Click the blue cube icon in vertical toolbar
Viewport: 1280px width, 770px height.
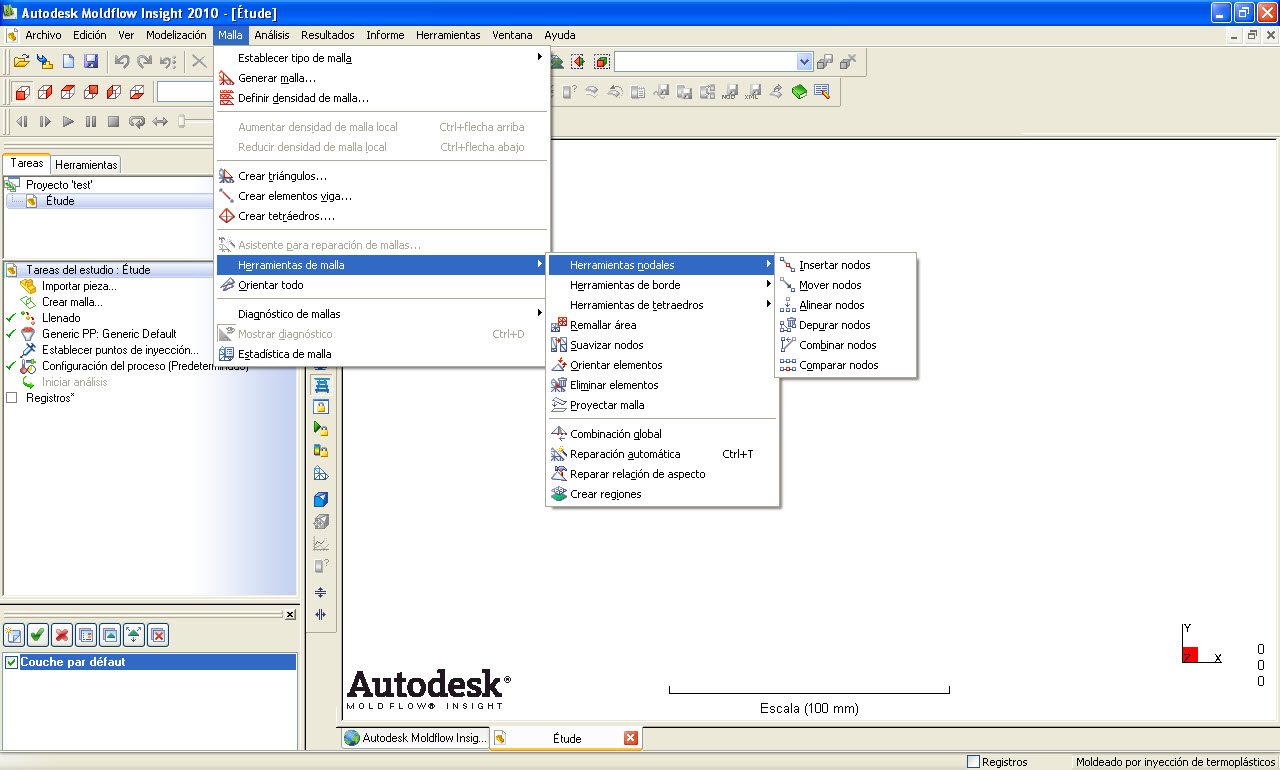click(321, 499)
